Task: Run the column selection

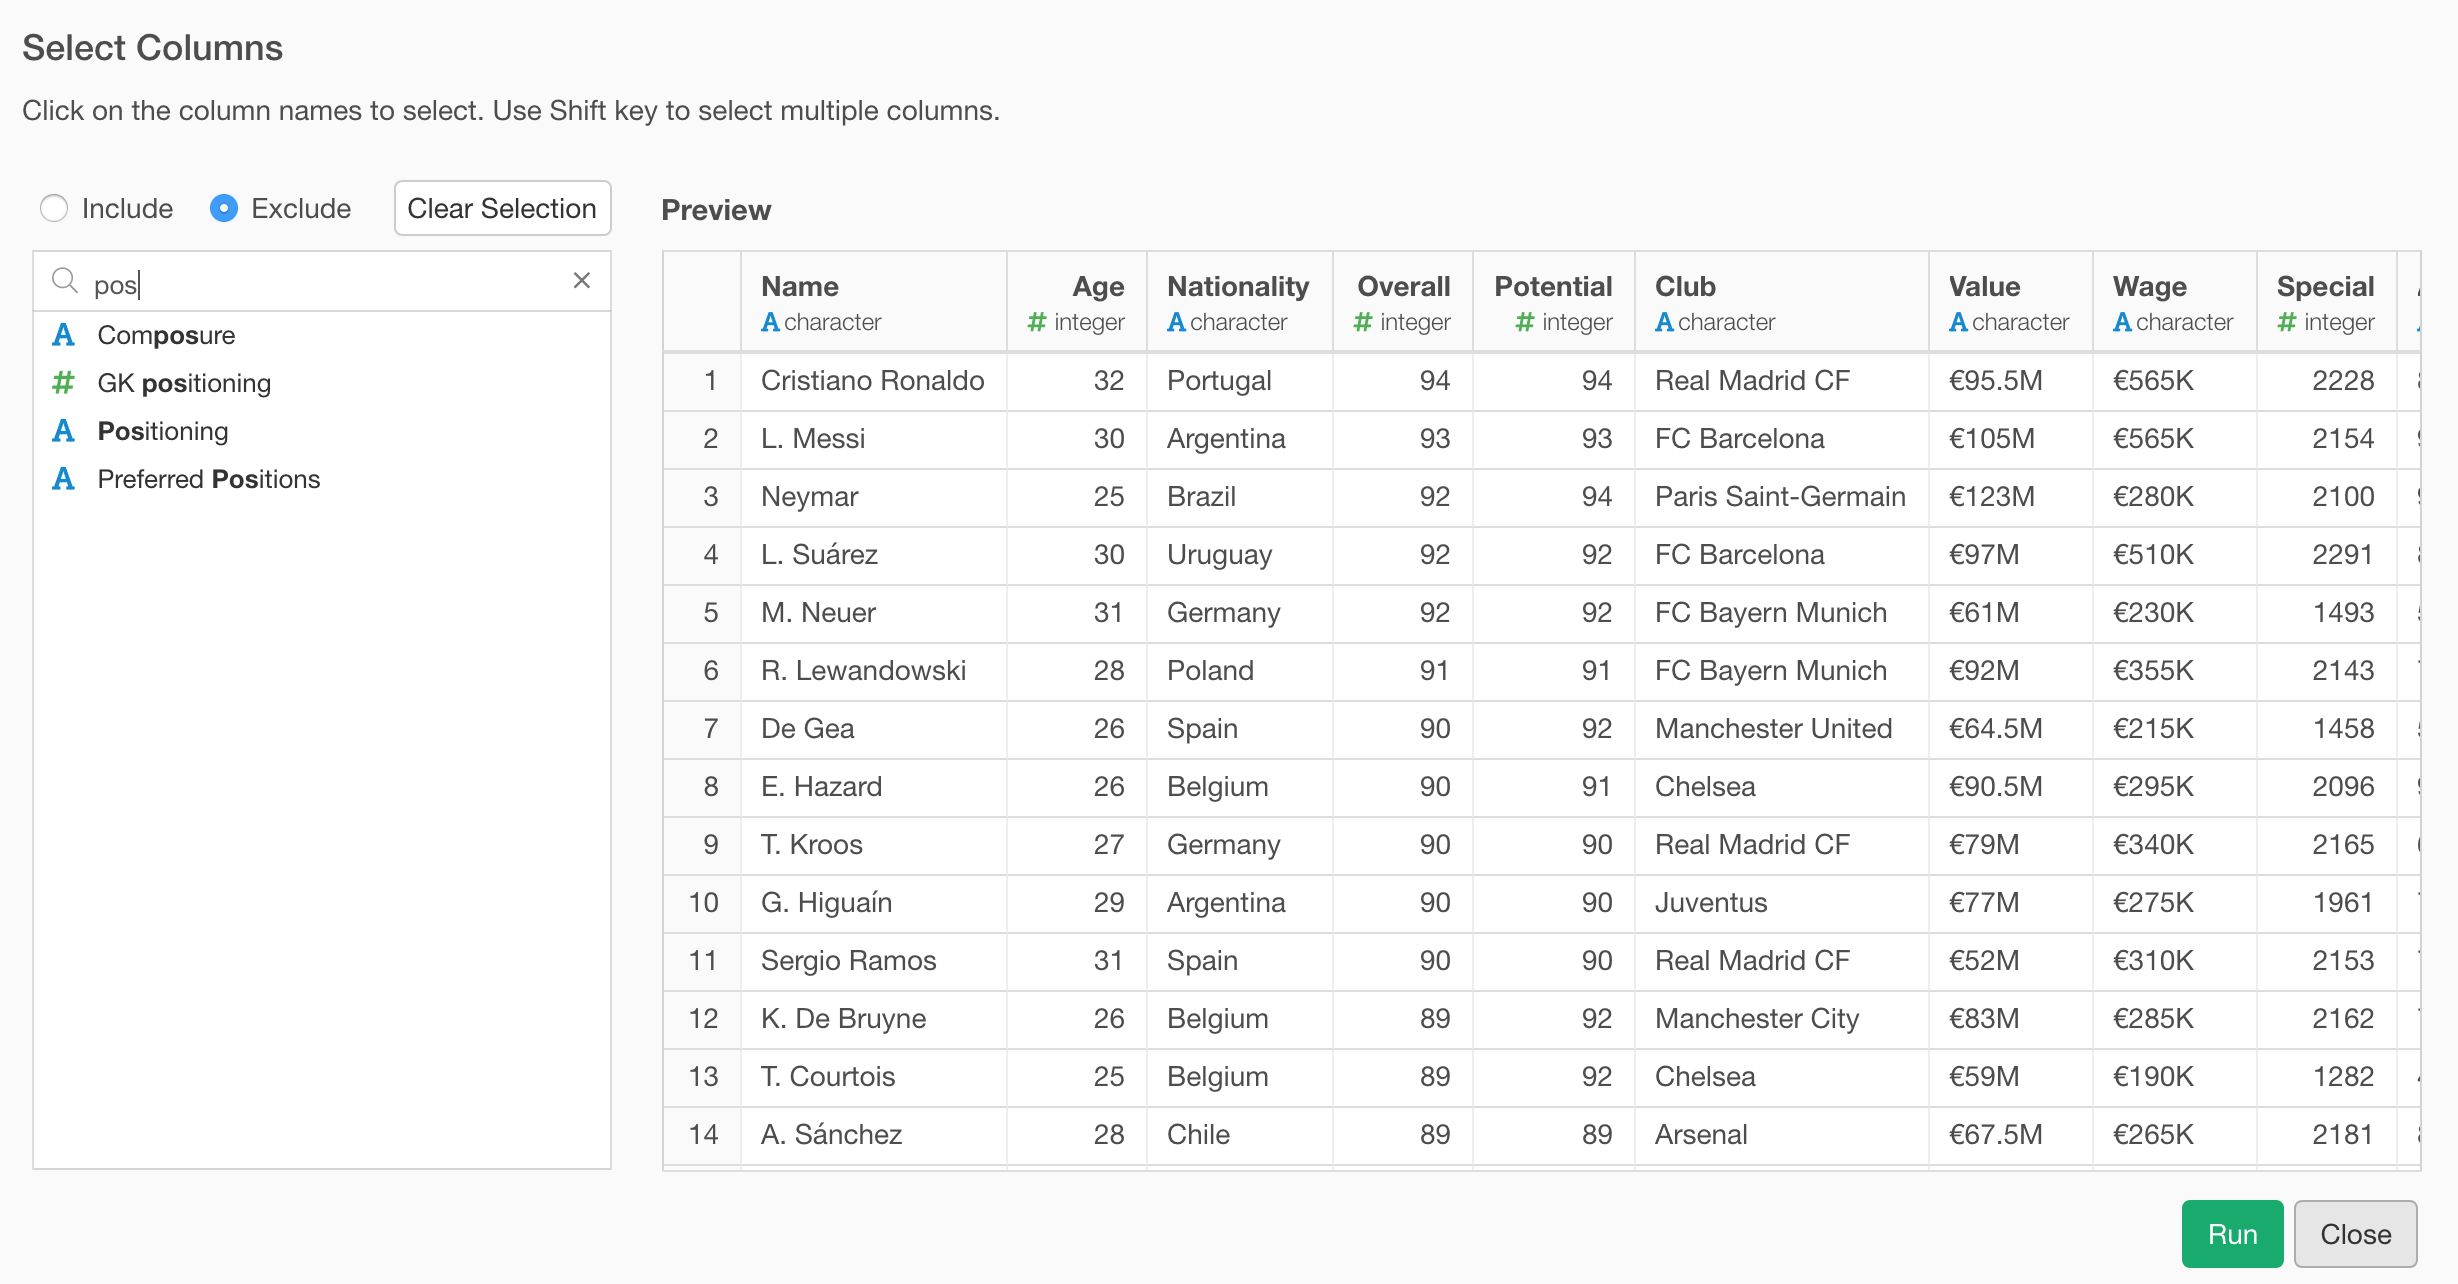Action: pyautogui.click(x=2232, y=1233)
